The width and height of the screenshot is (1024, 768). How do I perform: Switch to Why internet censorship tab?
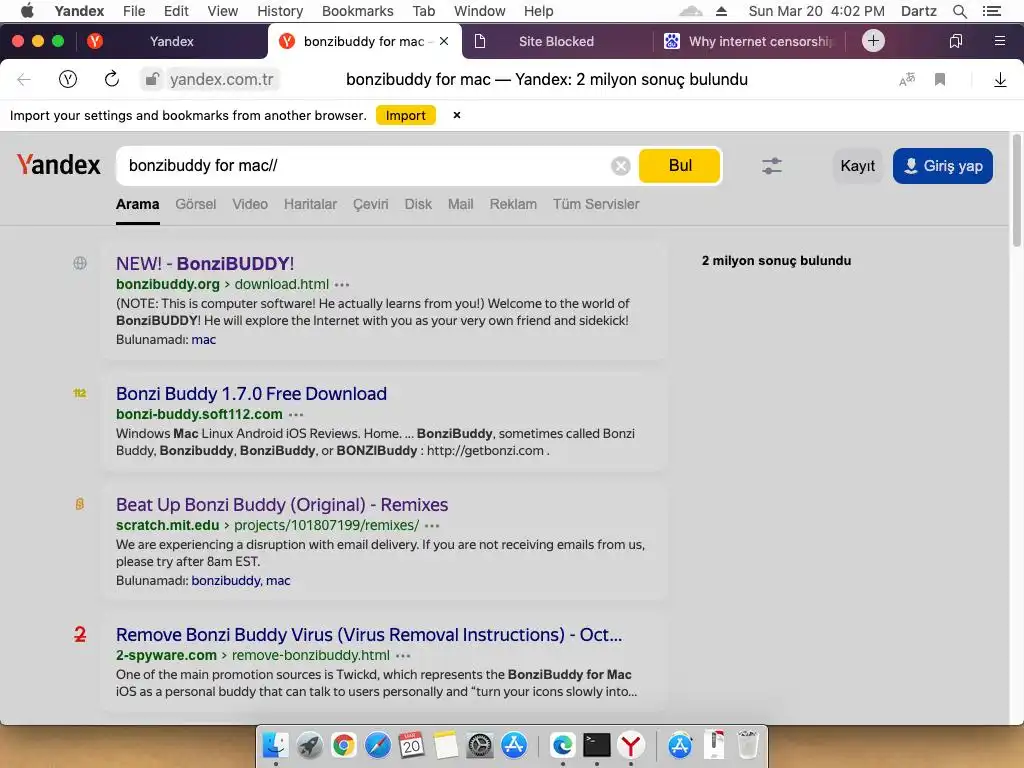coord(748,41)
